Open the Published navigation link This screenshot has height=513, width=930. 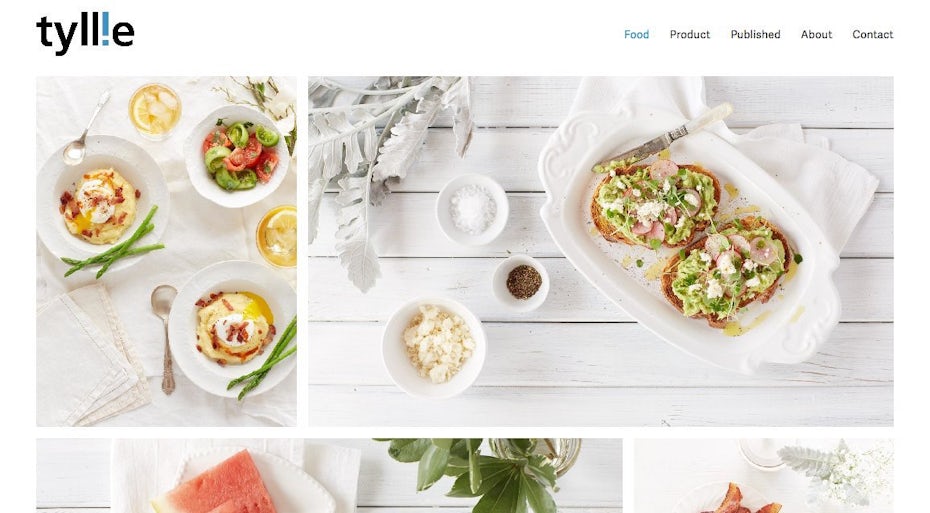coord(755,34)
